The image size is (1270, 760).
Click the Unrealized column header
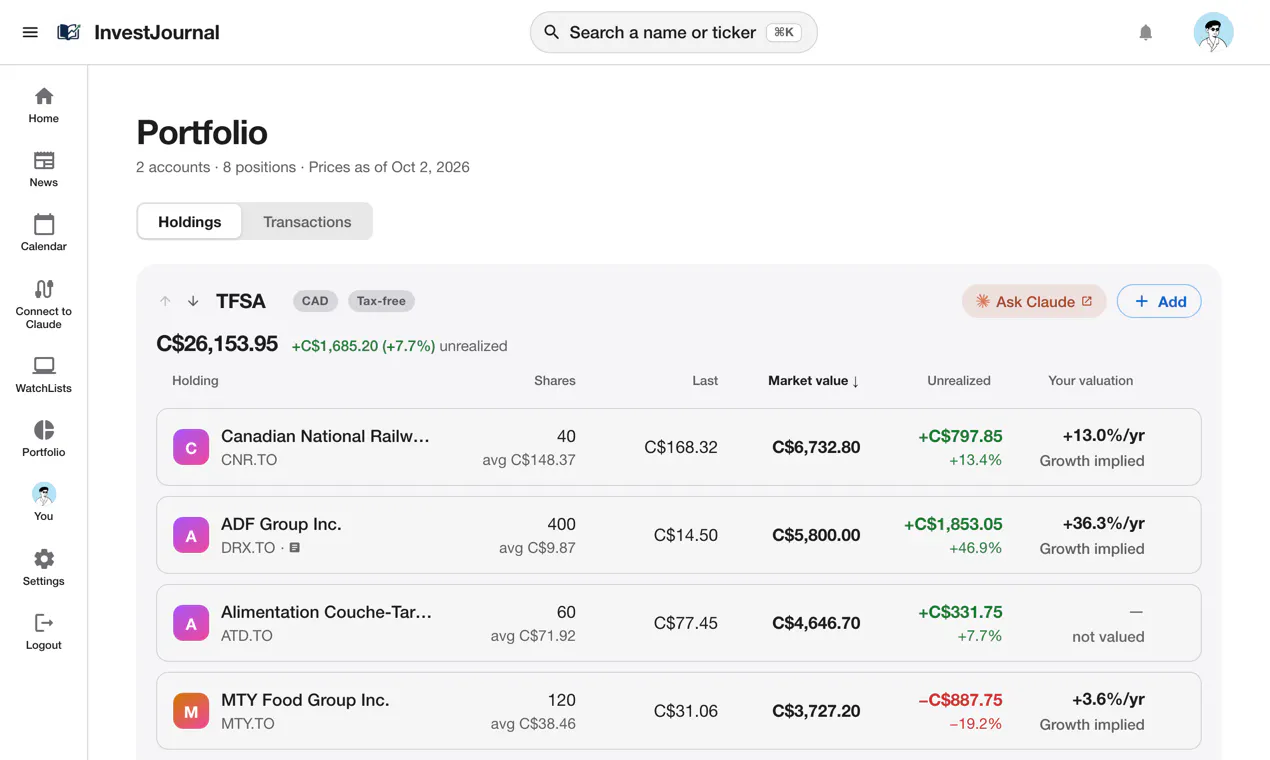point(959,381)
